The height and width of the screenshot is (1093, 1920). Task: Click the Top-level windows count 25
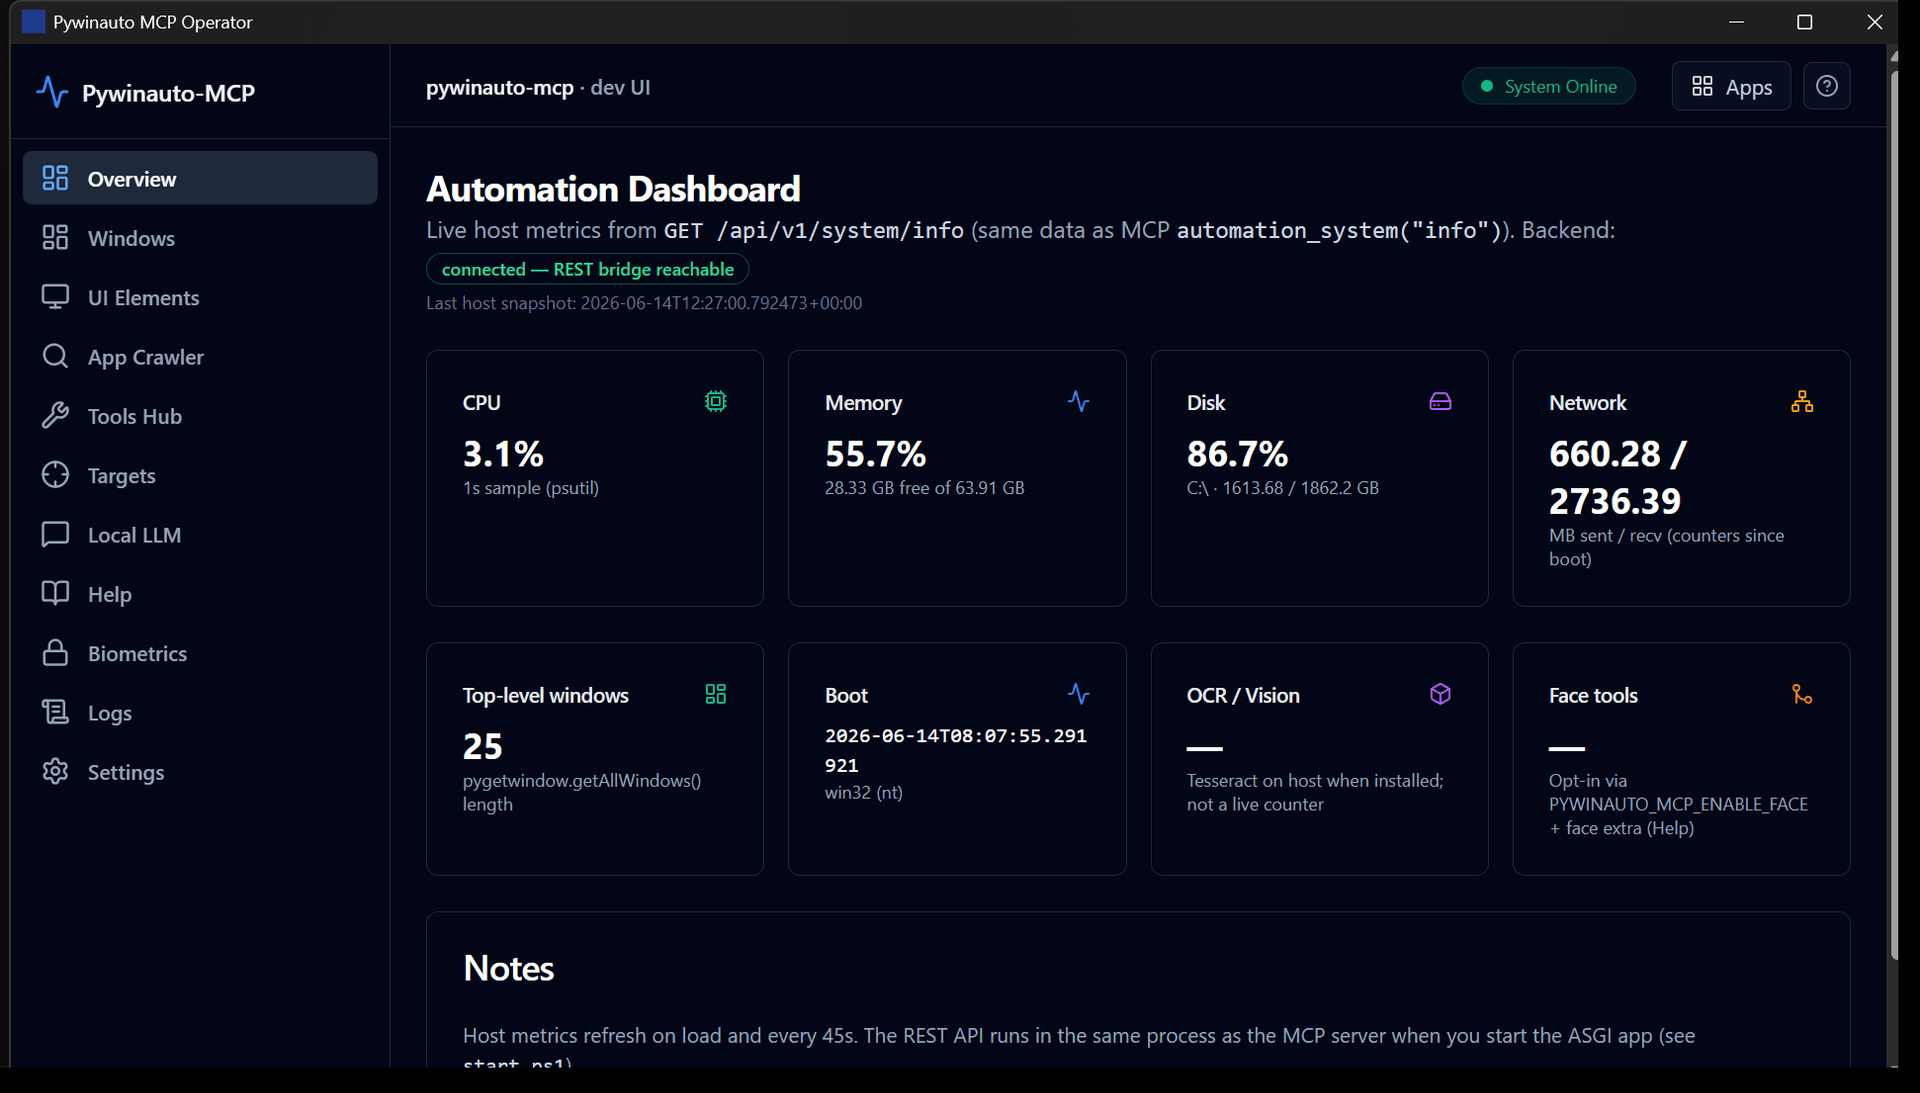tap(482, 747)
